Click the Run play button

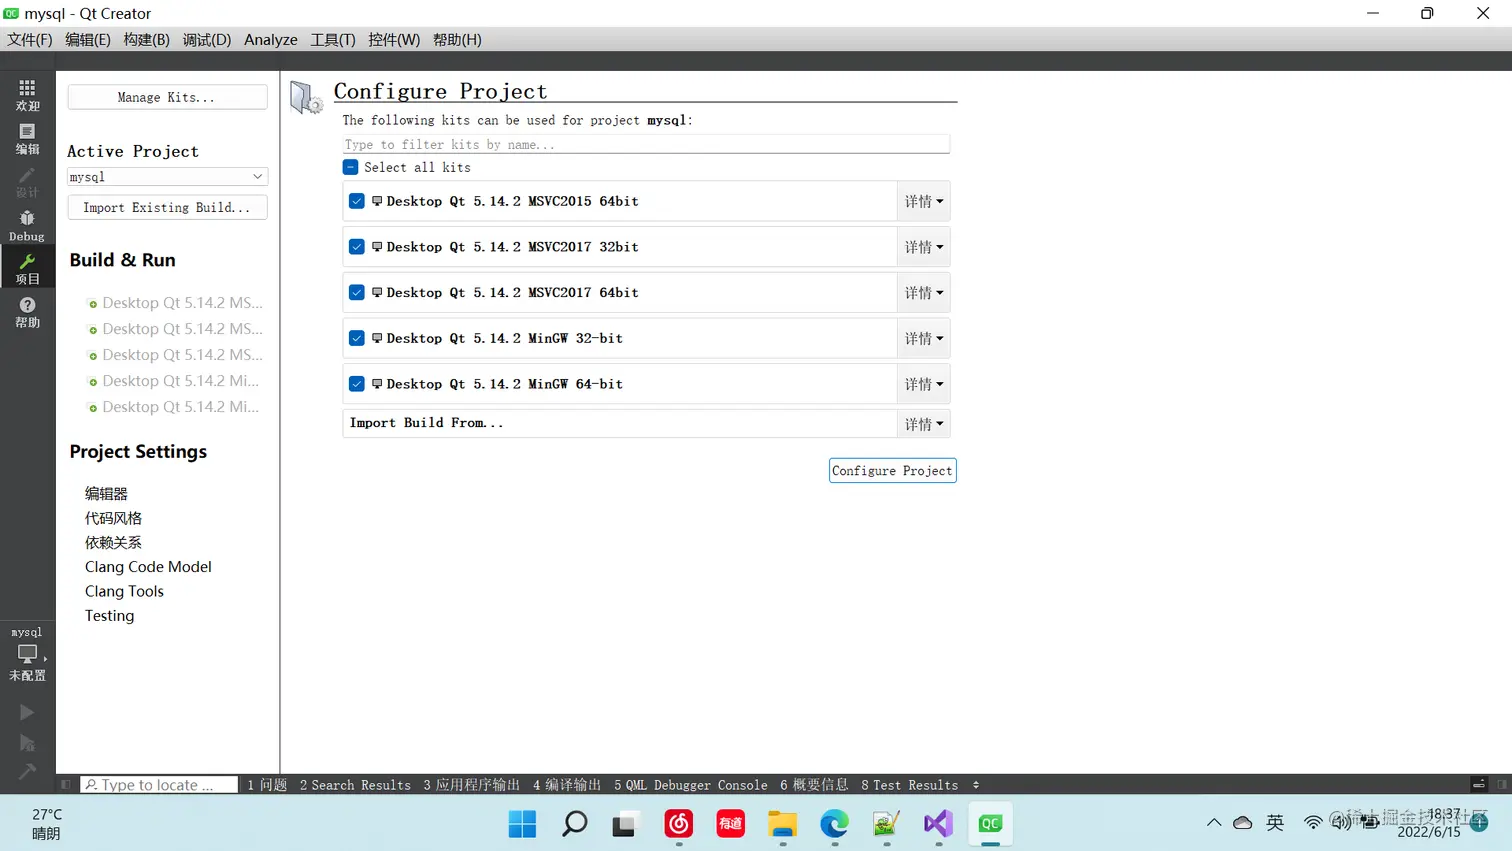[27, 712]
